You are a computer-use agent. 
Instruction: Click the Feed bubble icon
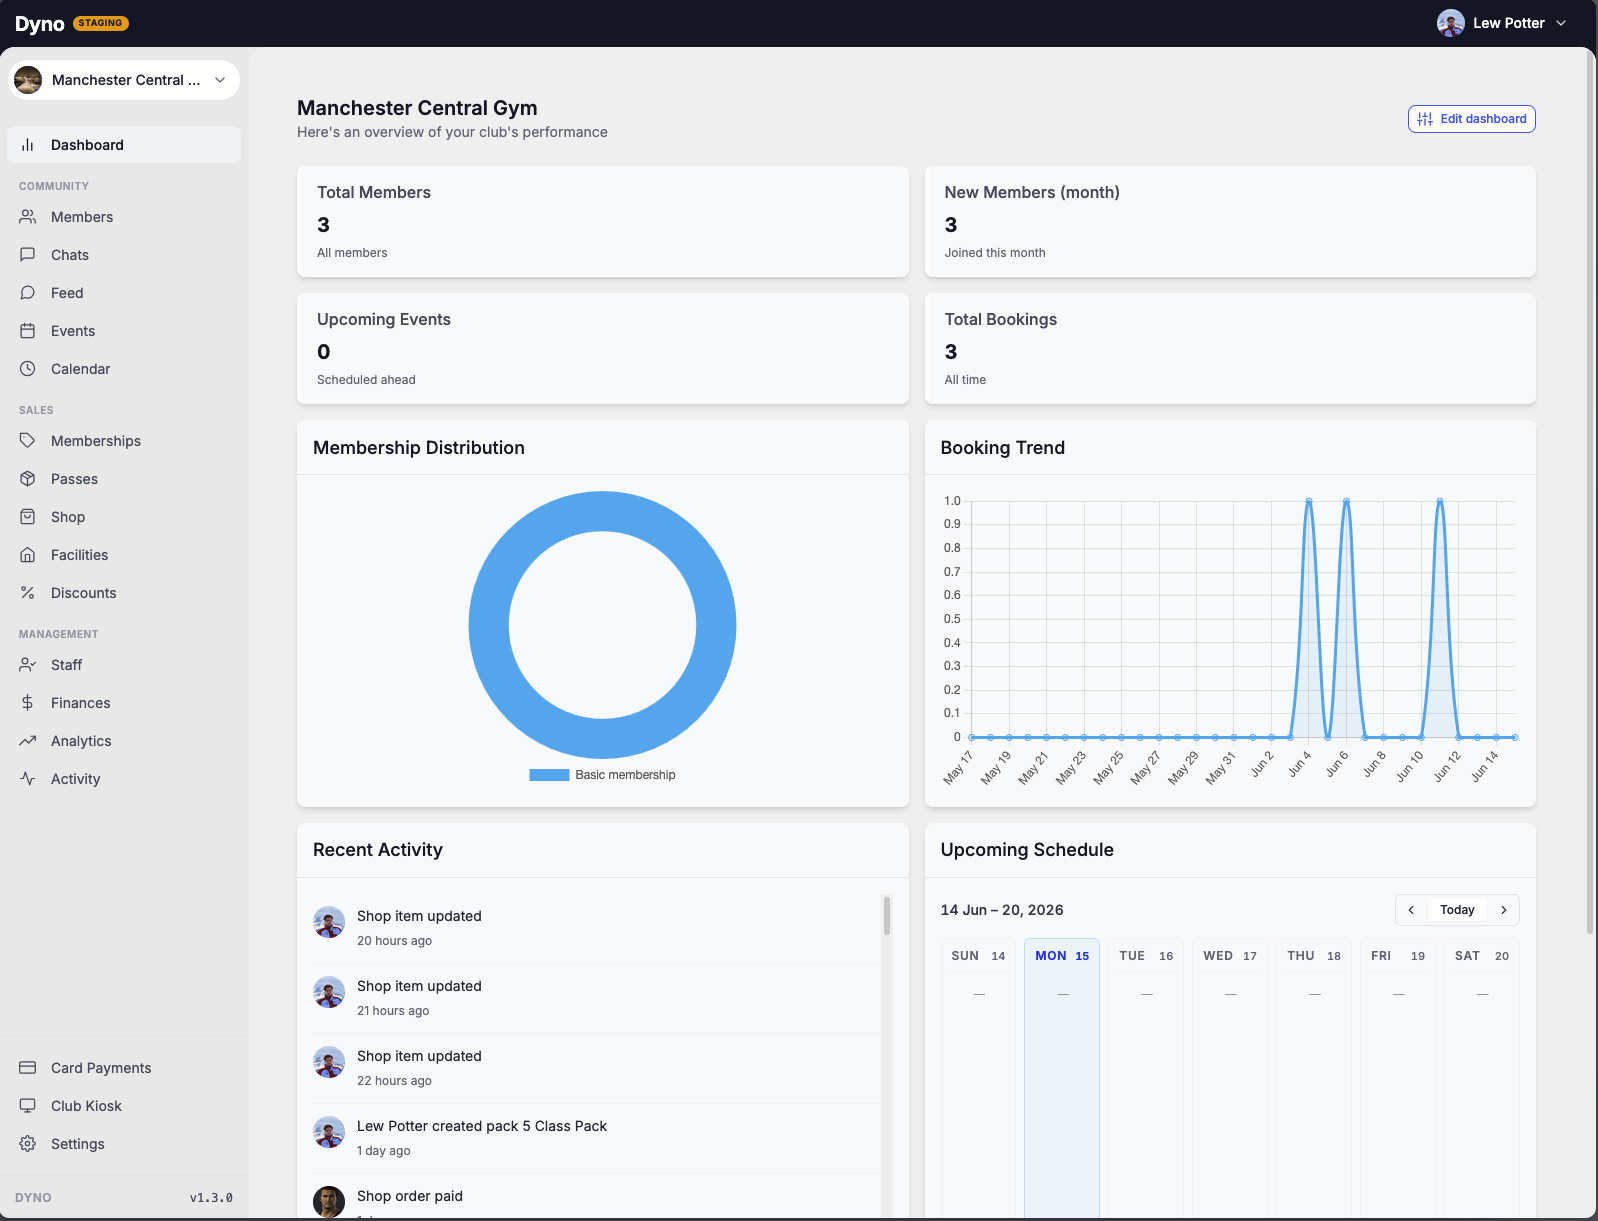point(28,293)
